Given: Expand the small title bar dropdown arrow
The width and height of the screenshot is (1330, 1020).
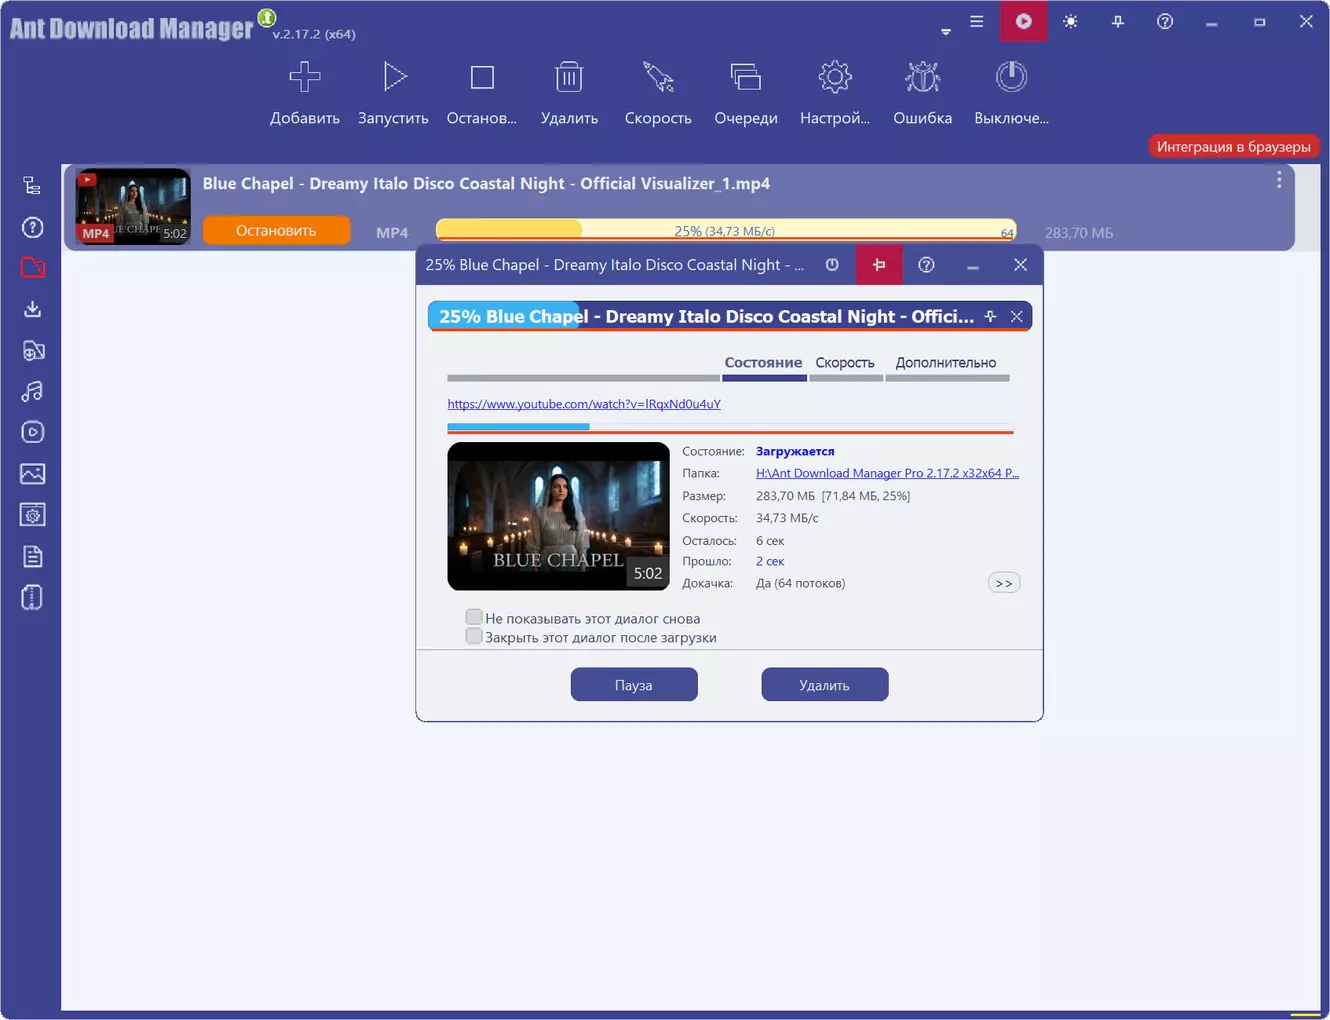Looking at the screenshot, I should (946, 32).
